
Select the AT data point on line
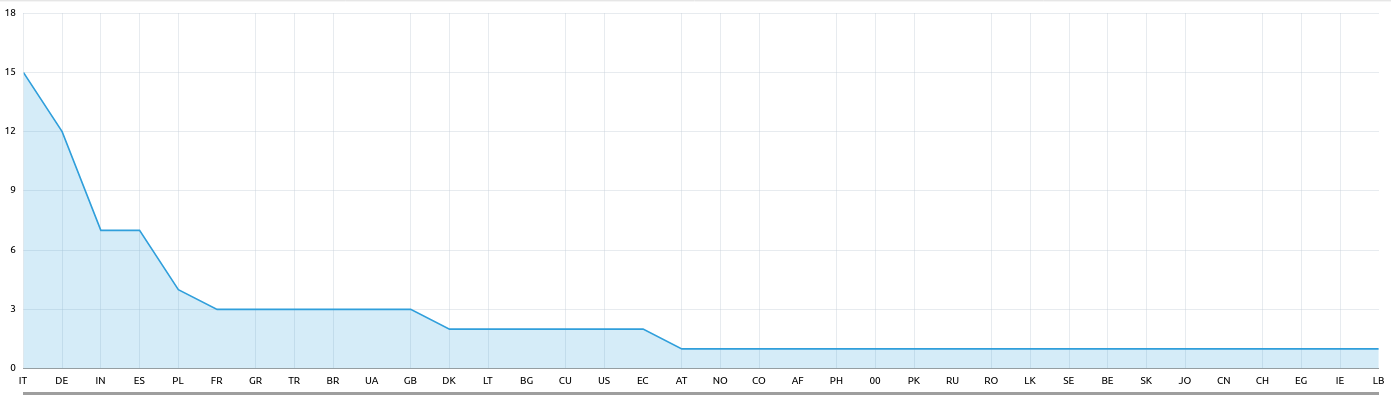681,349
